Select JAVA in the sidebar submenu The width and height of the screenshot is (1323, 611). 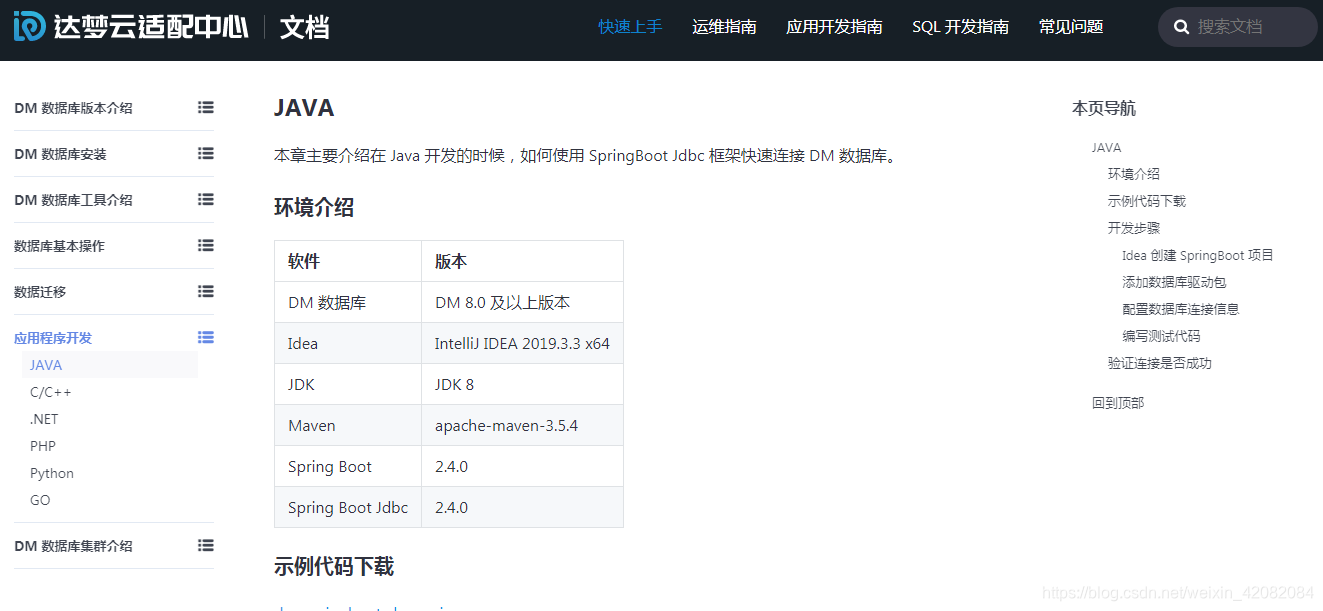tap(110, 365)
